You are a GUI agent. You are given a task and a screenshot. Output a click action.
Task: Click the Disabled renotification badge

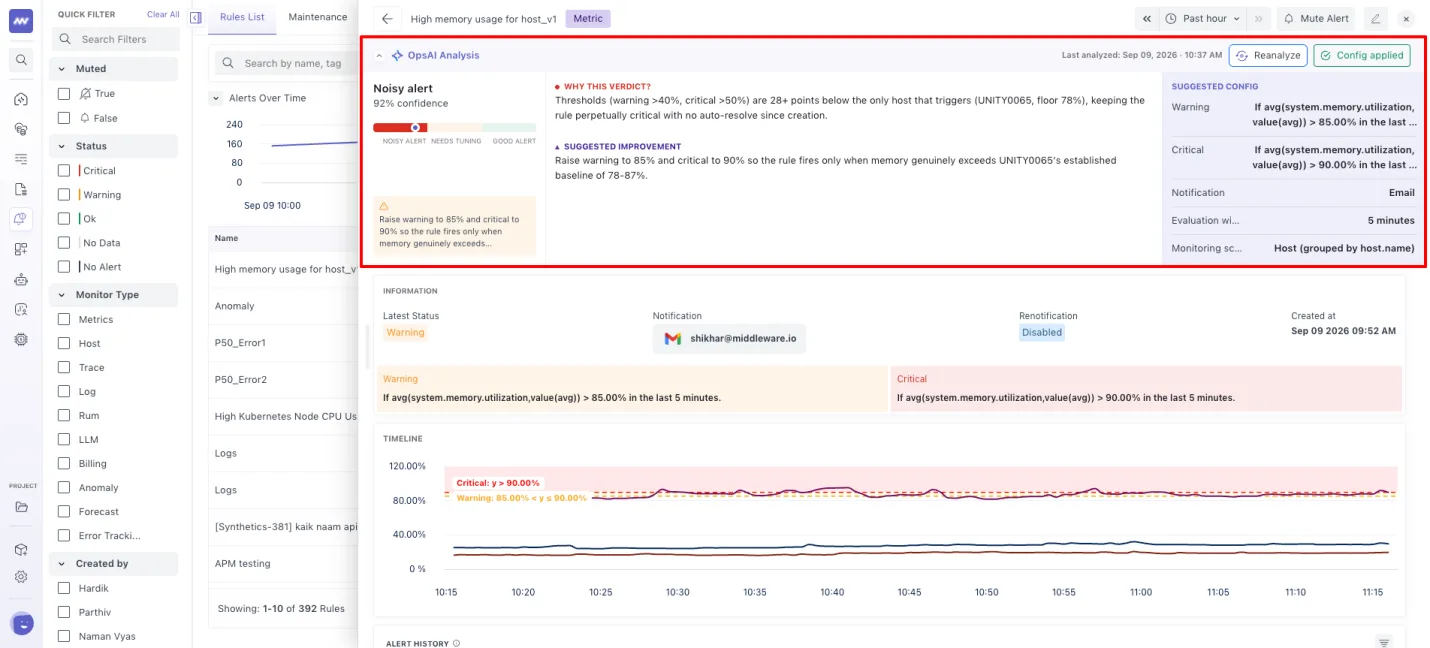point(1042,332)
